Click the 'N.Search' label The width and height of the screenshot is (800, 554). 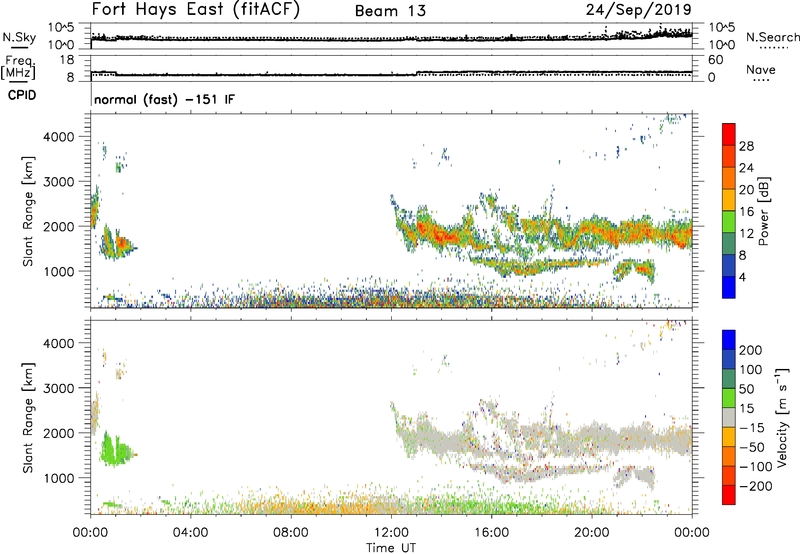(772, 37)
